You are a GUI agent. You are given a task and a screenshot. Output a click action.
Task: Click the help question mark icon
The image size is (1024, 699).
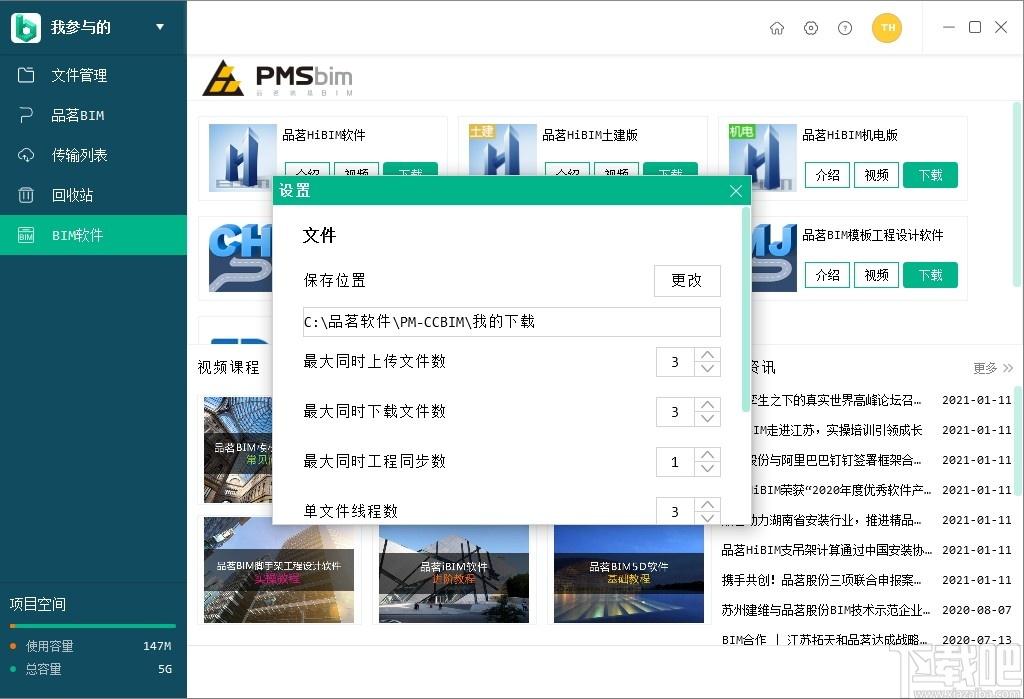coord(845,28)
